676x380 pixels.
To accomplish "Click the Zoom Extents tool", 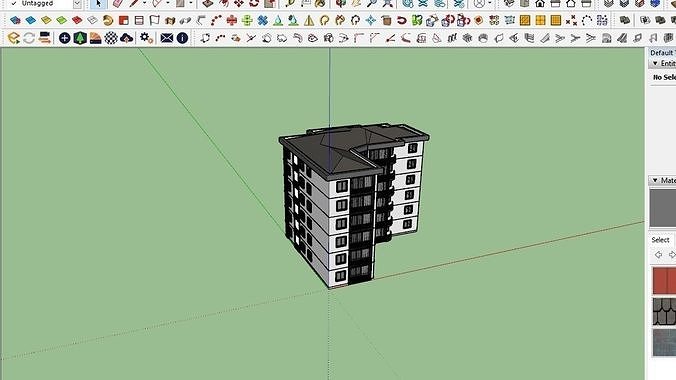I will point(388,4).
